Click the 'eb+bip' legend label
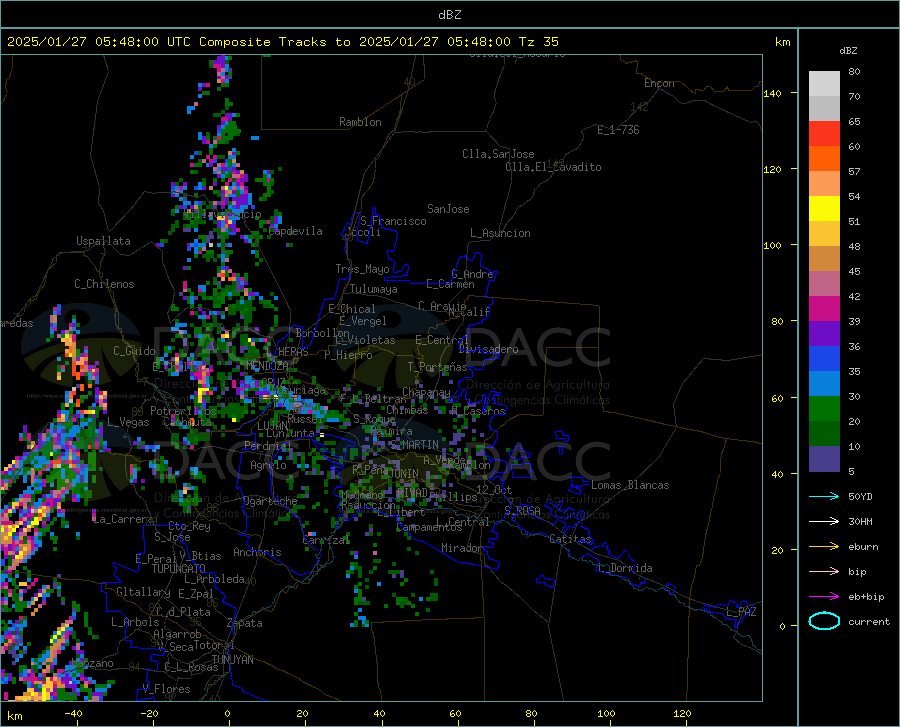 pyautogui.click(x=866, y=597)
